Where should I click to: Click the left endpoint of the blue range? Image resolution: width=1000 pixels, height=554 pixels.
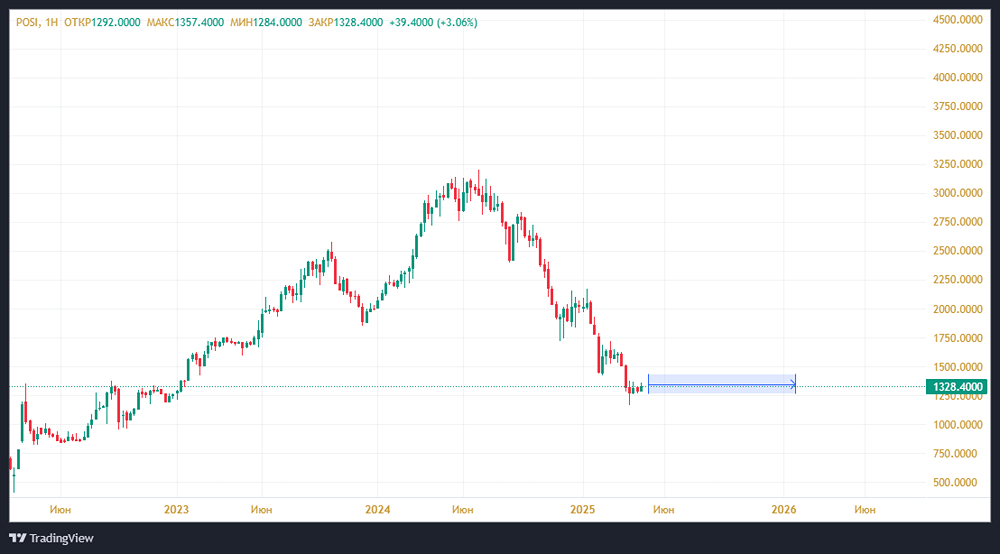pyautogui.click(x=649, y=383)
